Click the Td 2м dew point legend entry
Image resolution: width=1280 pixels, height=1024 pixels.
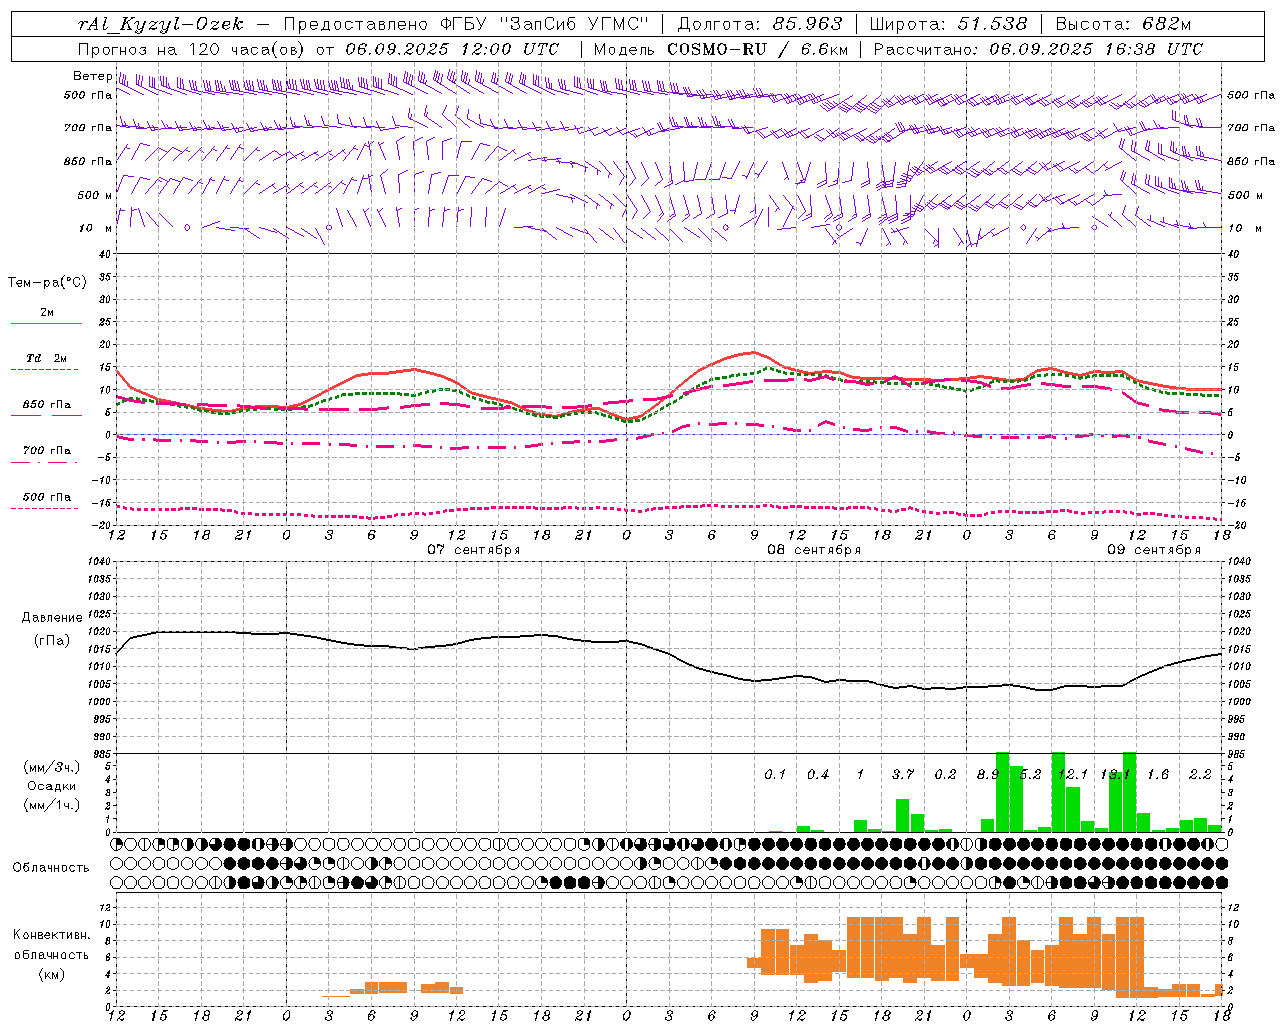point(47,358)
